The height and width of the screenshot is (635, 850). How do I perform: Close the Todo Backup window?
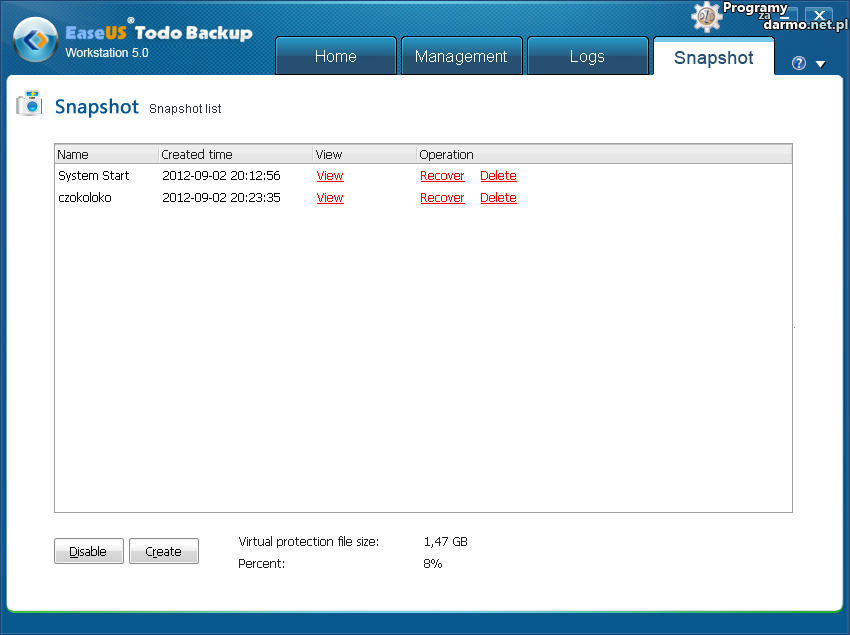point(819,16)
